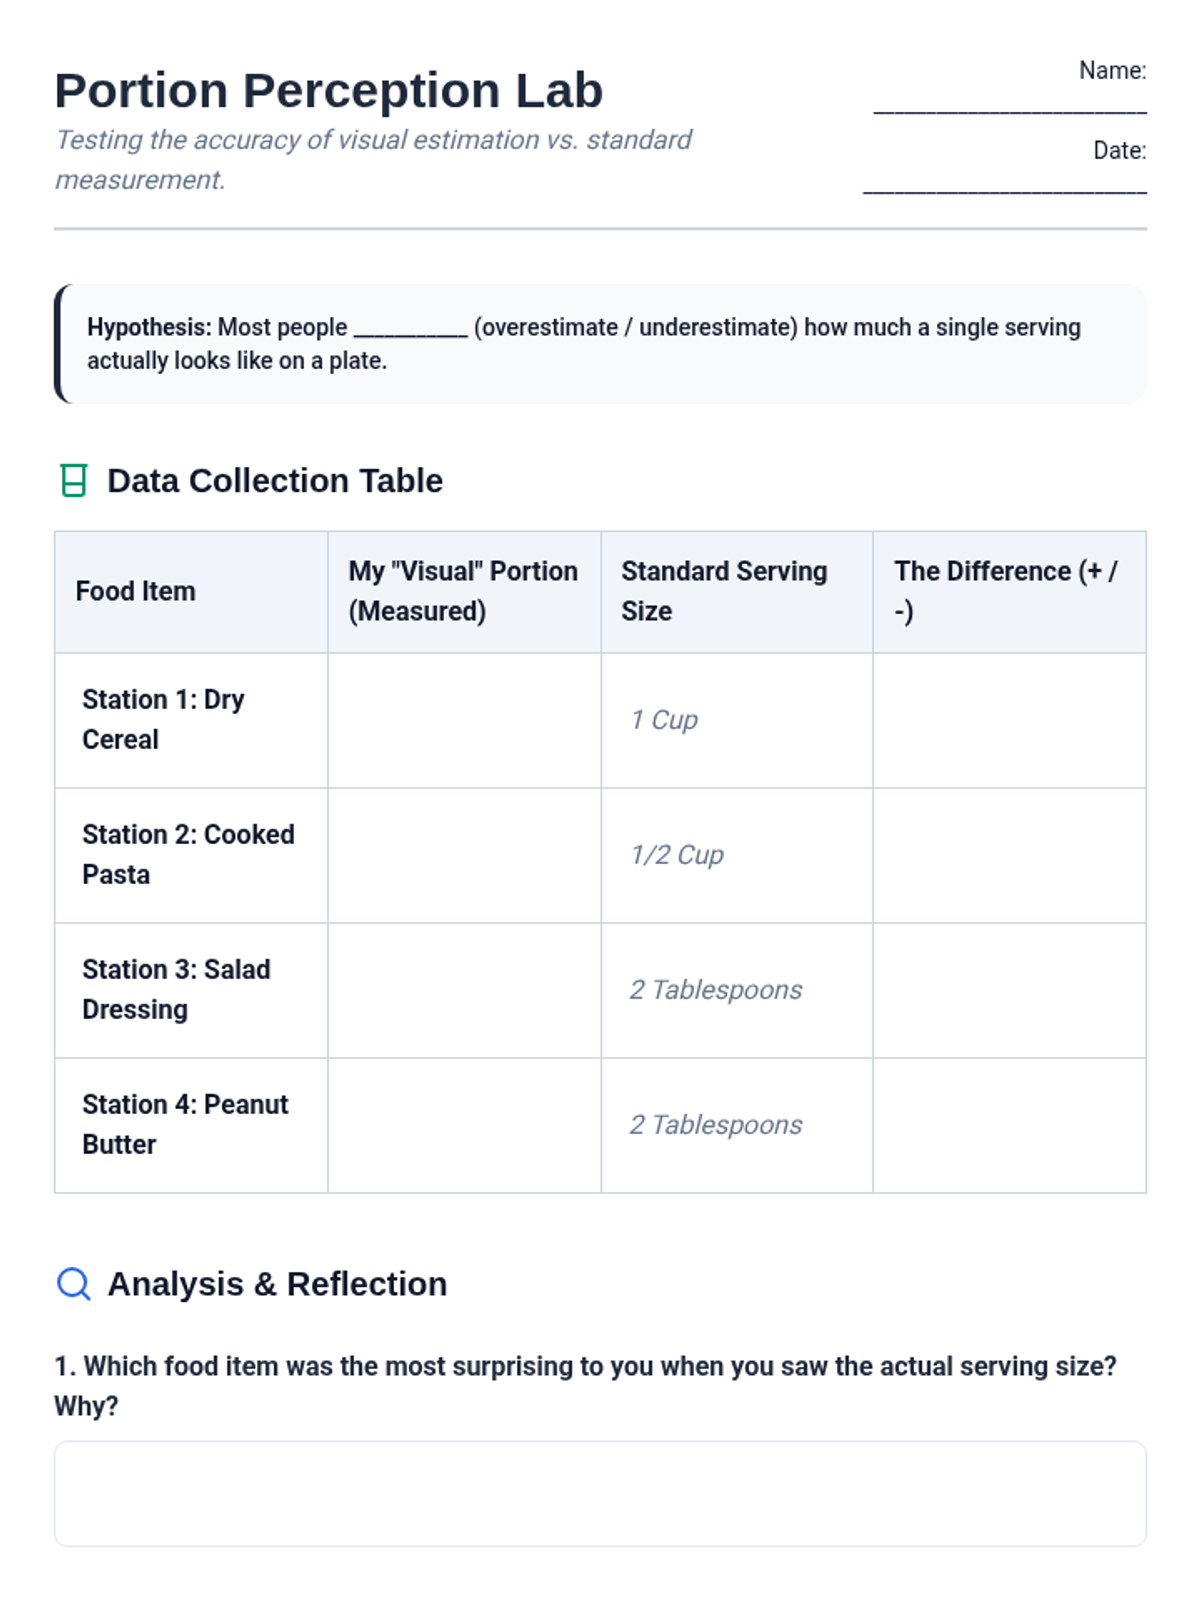Click the Data Collection Table heading
The image size is (1200, 1600).
(x=275, y=481)
